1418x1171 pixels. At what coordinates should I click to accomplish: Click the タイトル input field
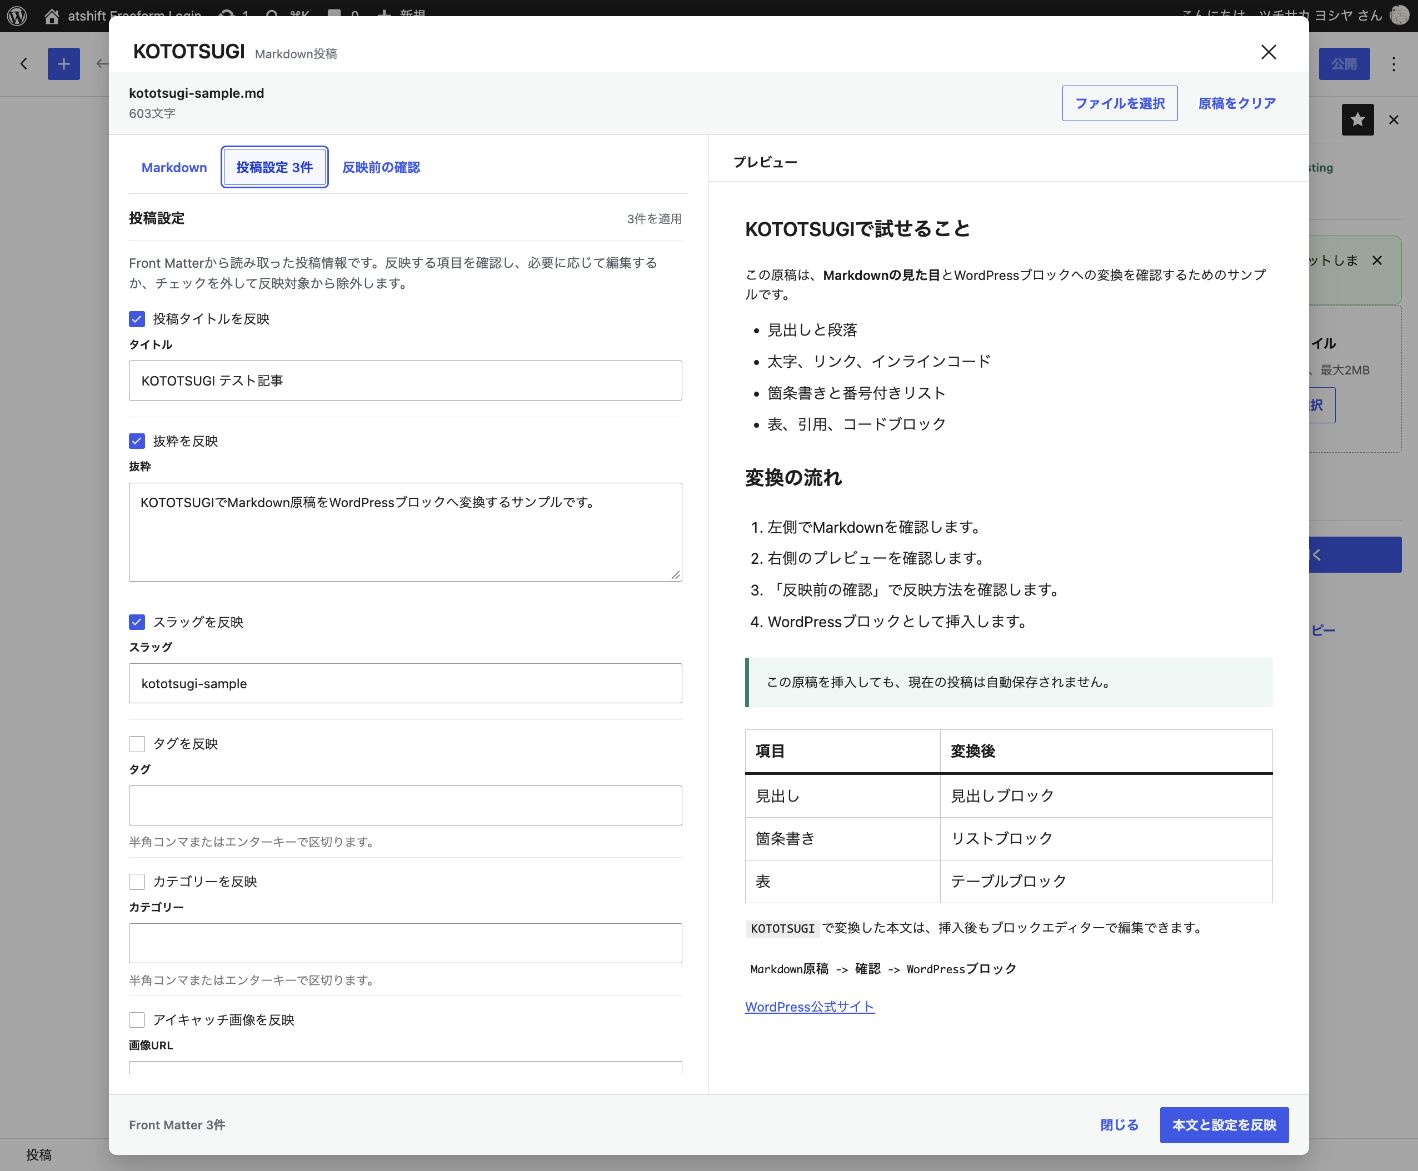406,380
